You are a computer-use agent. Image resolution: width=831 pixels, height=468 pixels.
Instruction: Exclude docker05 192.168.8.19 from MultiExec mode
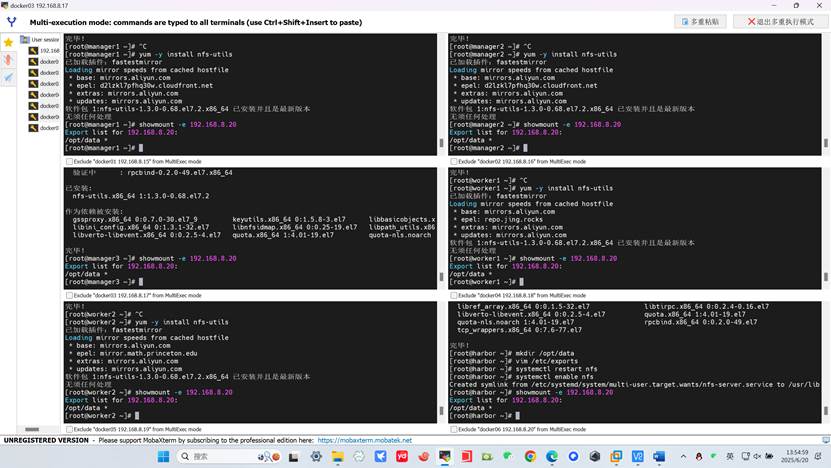tap(69, 429)
